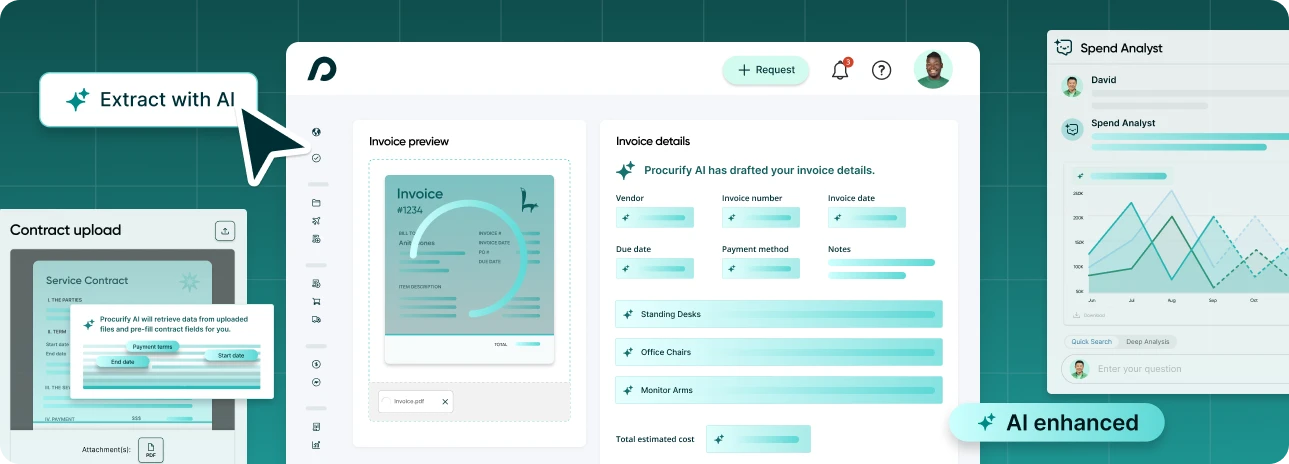Screen dimensions: 1289x464
Task: Click the Due date field
Action: pyautogui.click(x=655, y=268)
